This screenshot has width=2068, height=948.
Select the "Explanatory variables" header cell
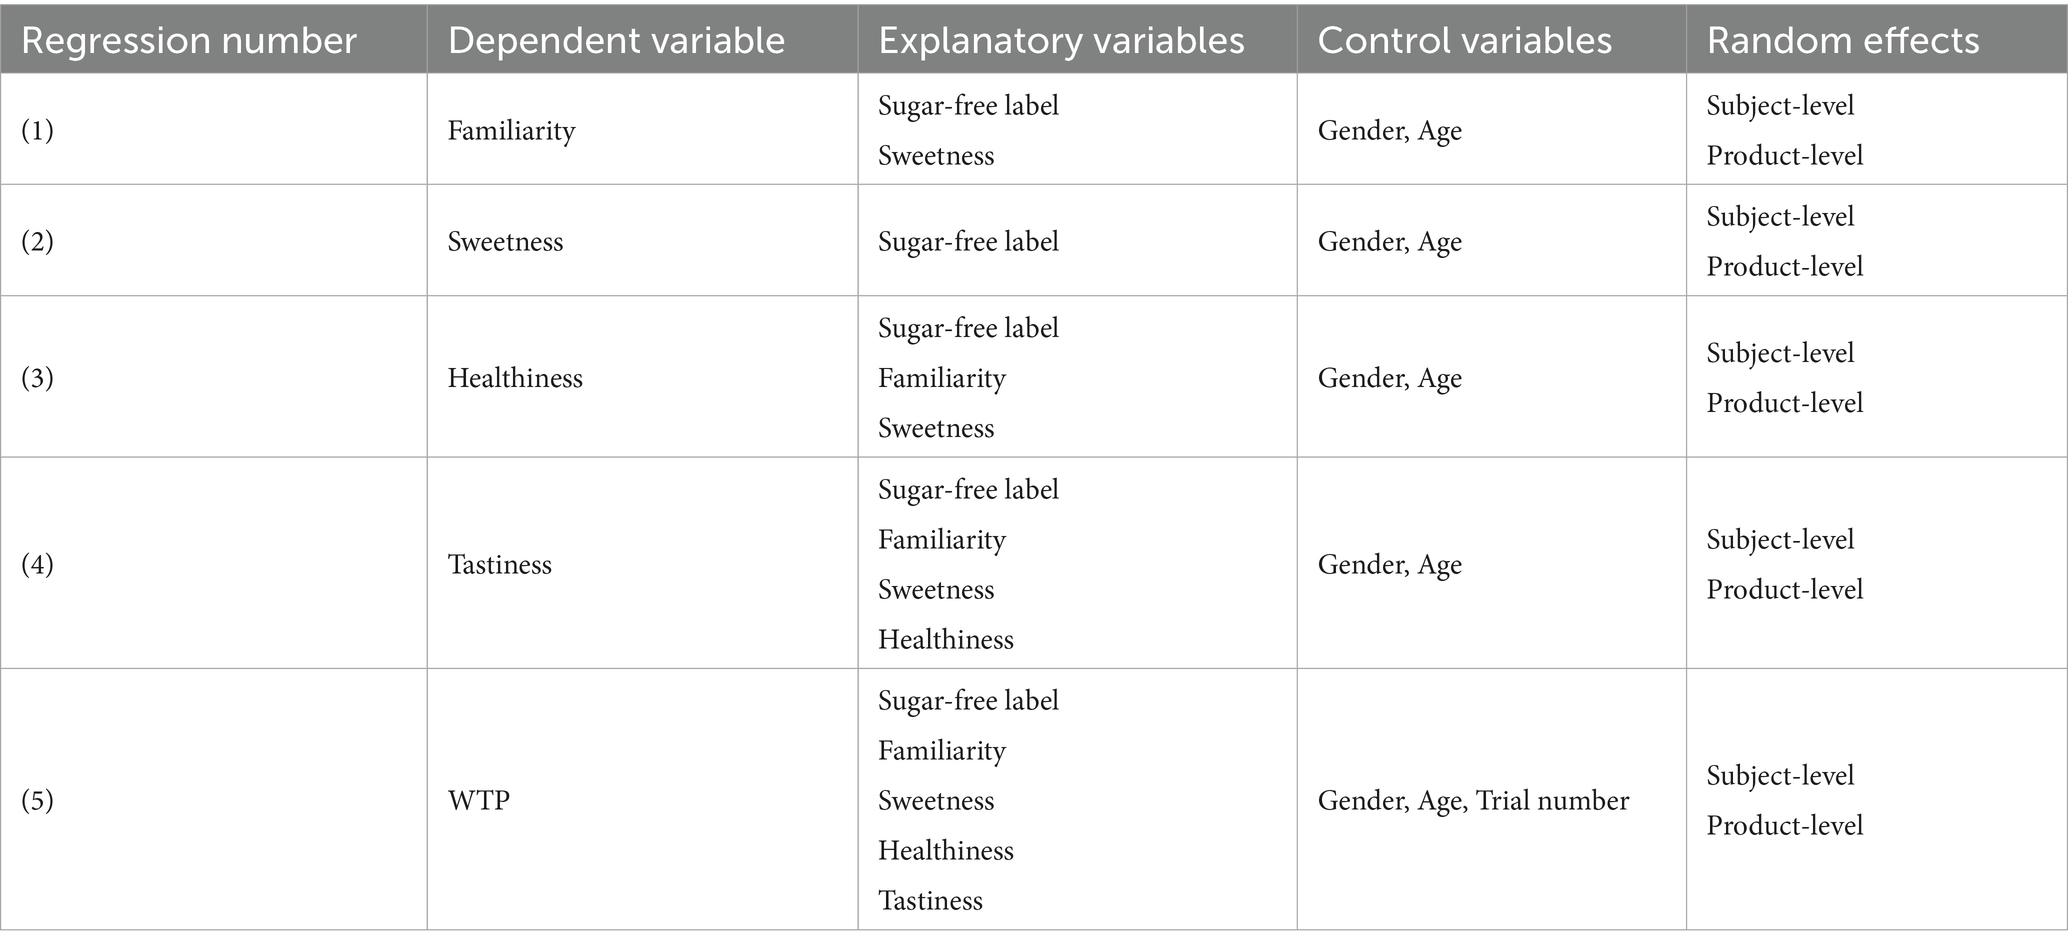click(1061, 41)
